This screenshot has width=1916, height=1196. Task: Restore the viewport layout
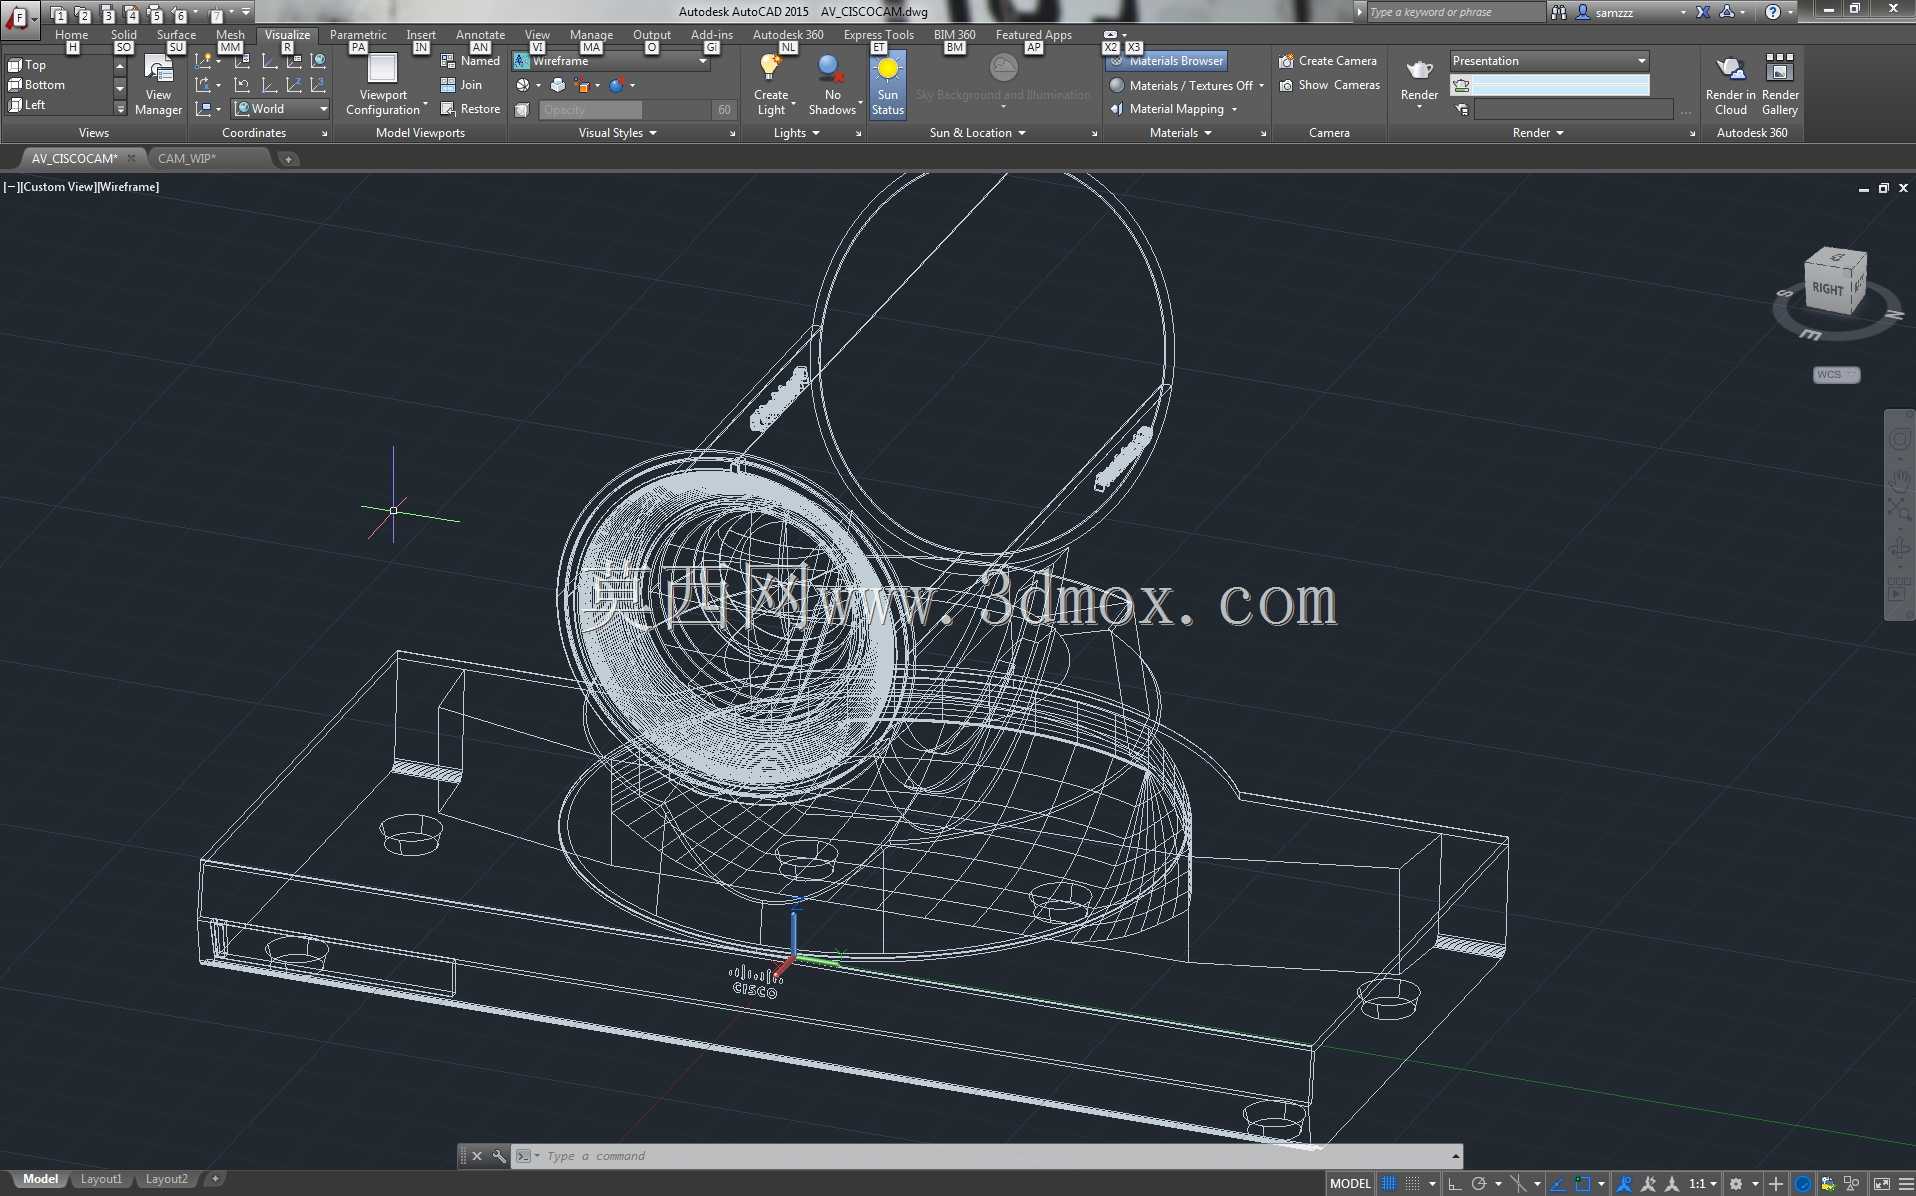[x=470, y=109]
